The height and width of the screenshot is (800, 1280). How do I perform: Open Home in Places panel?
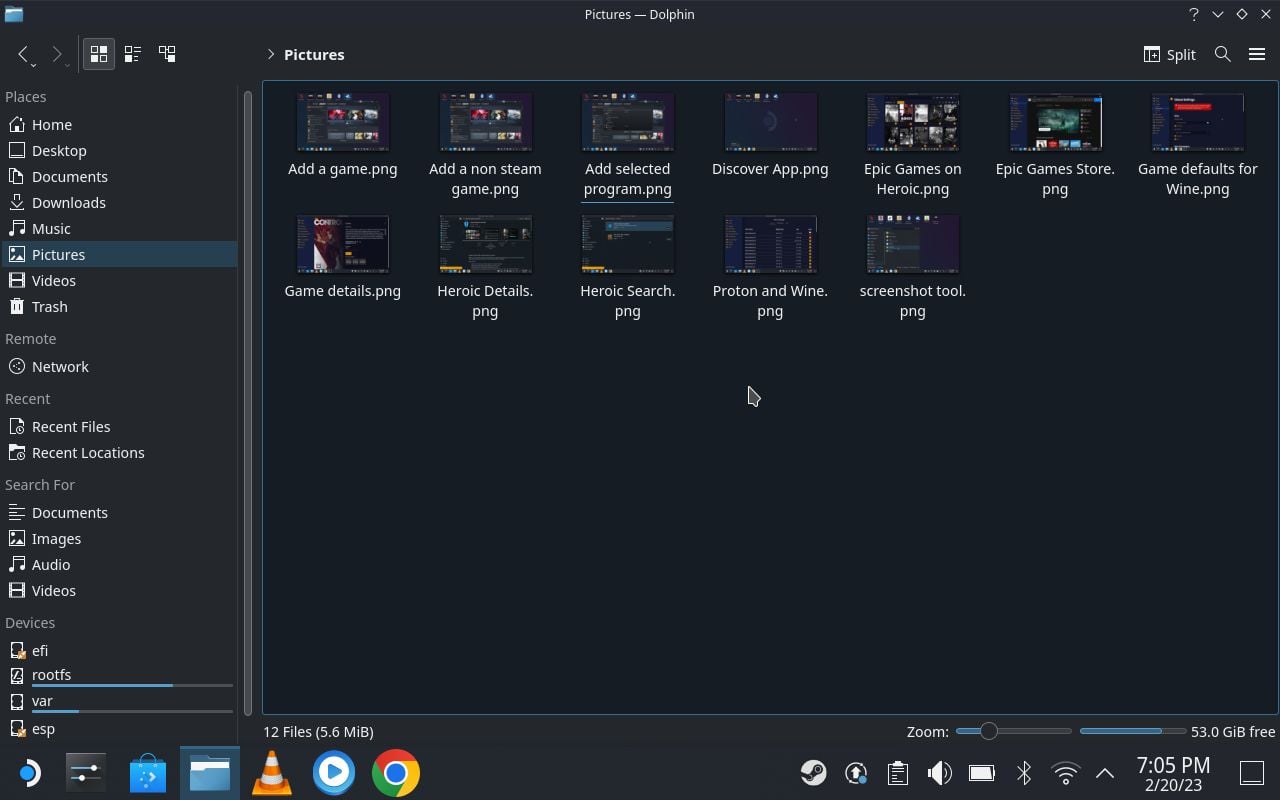[x=119, y=125]
